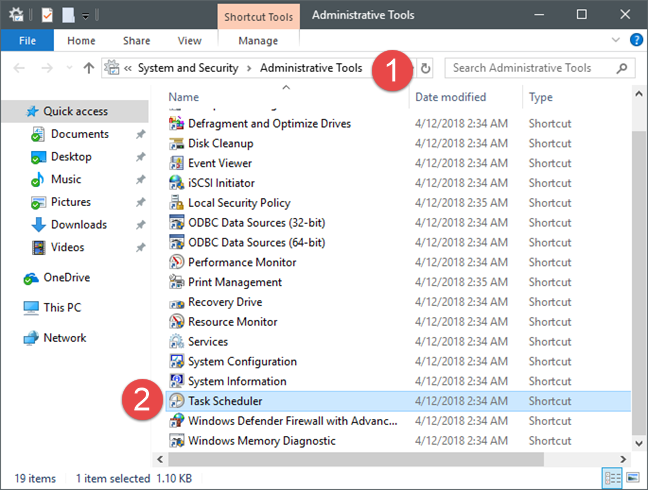Click the breadcrumb chevron after System and Security
This screenshot has width=648, height=490.
tap(249, 68)
